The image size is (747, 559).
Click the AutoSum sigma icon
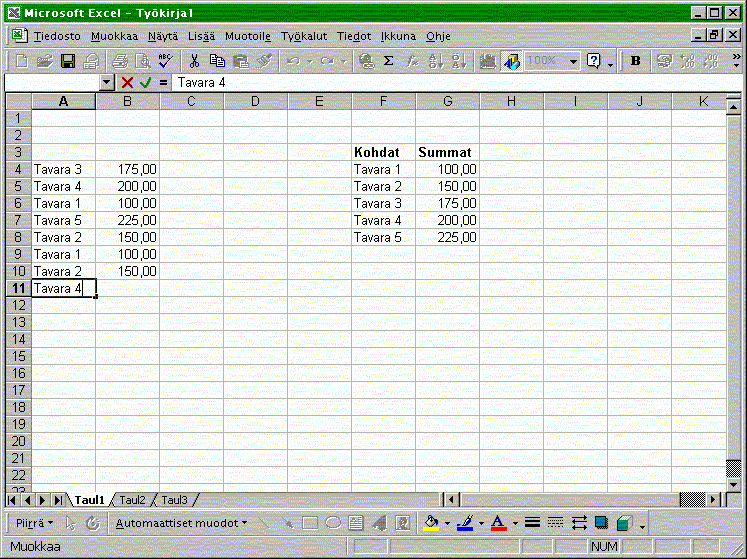388,61
